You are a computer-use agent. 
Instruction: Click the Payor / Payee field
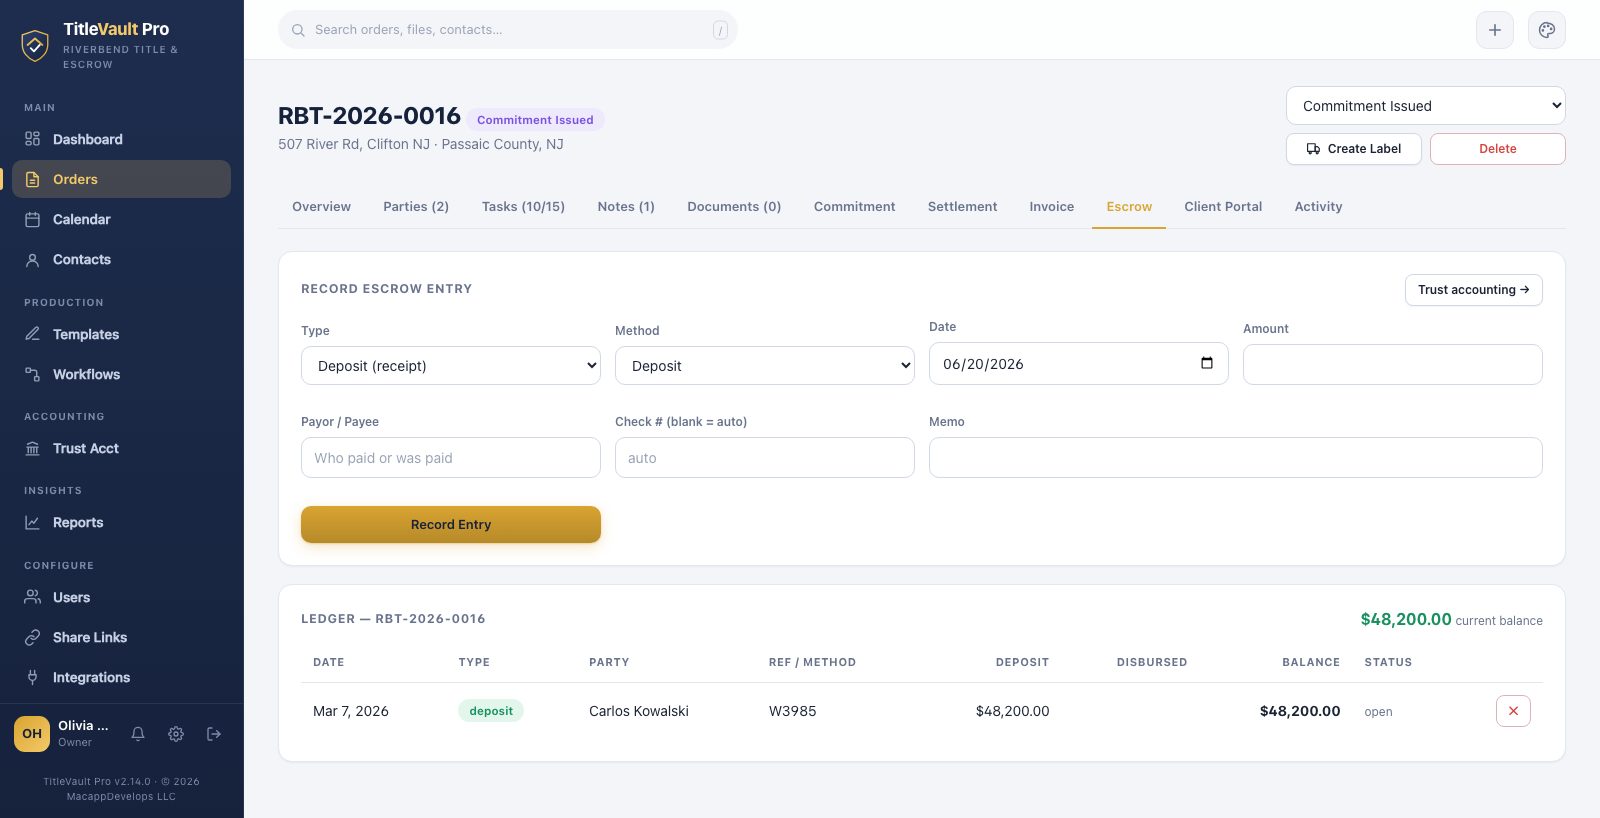[451, 457]
